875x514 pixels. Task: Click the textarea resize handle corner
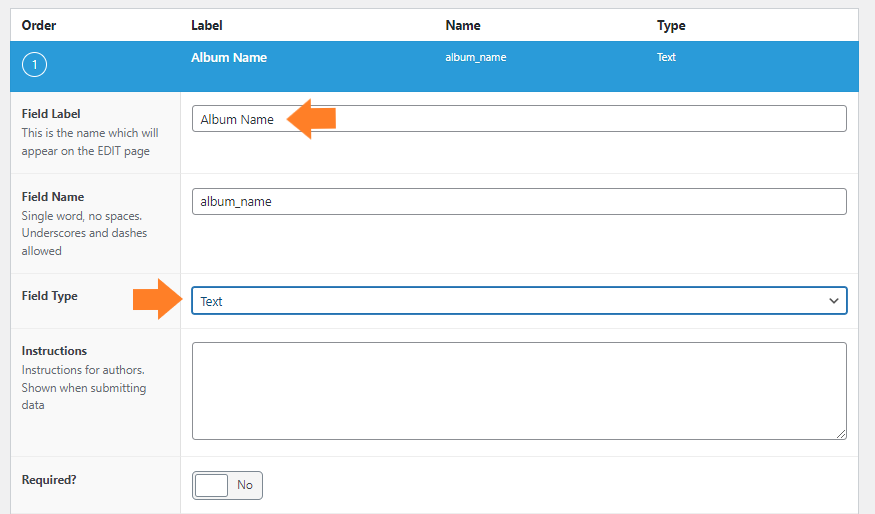click(841, 434)
